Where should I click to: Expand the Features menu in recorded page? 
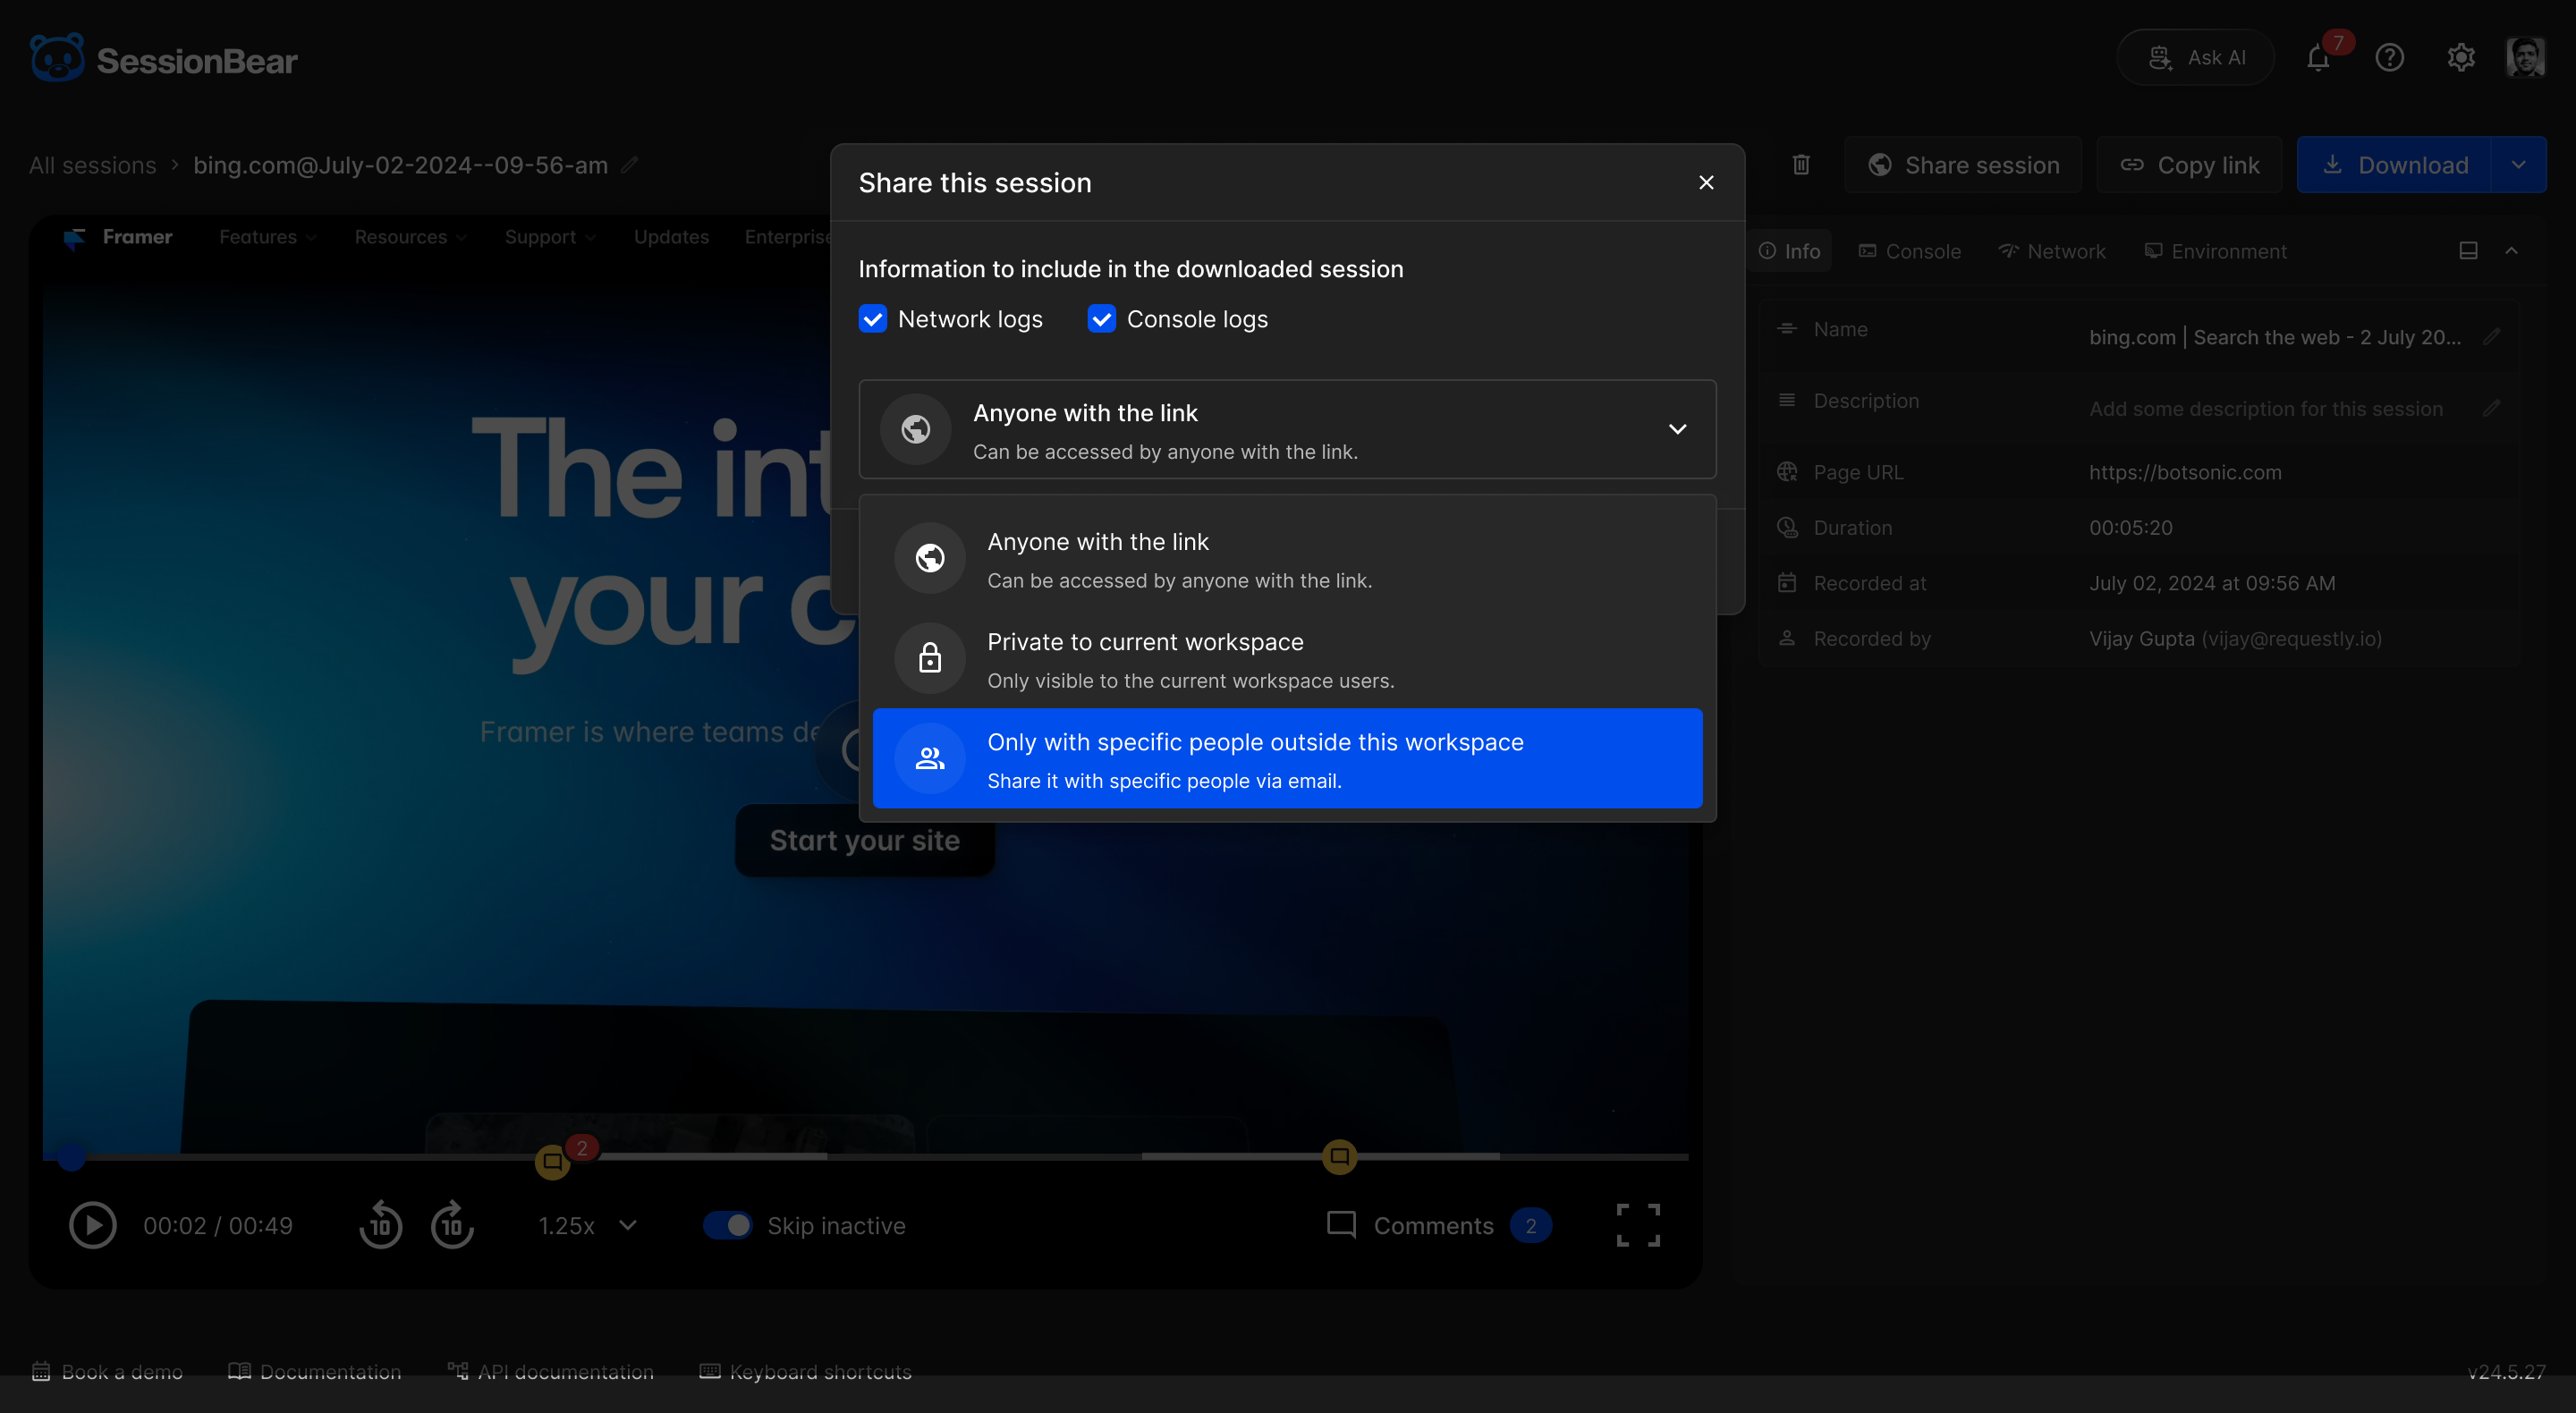(x=268, y=237)
